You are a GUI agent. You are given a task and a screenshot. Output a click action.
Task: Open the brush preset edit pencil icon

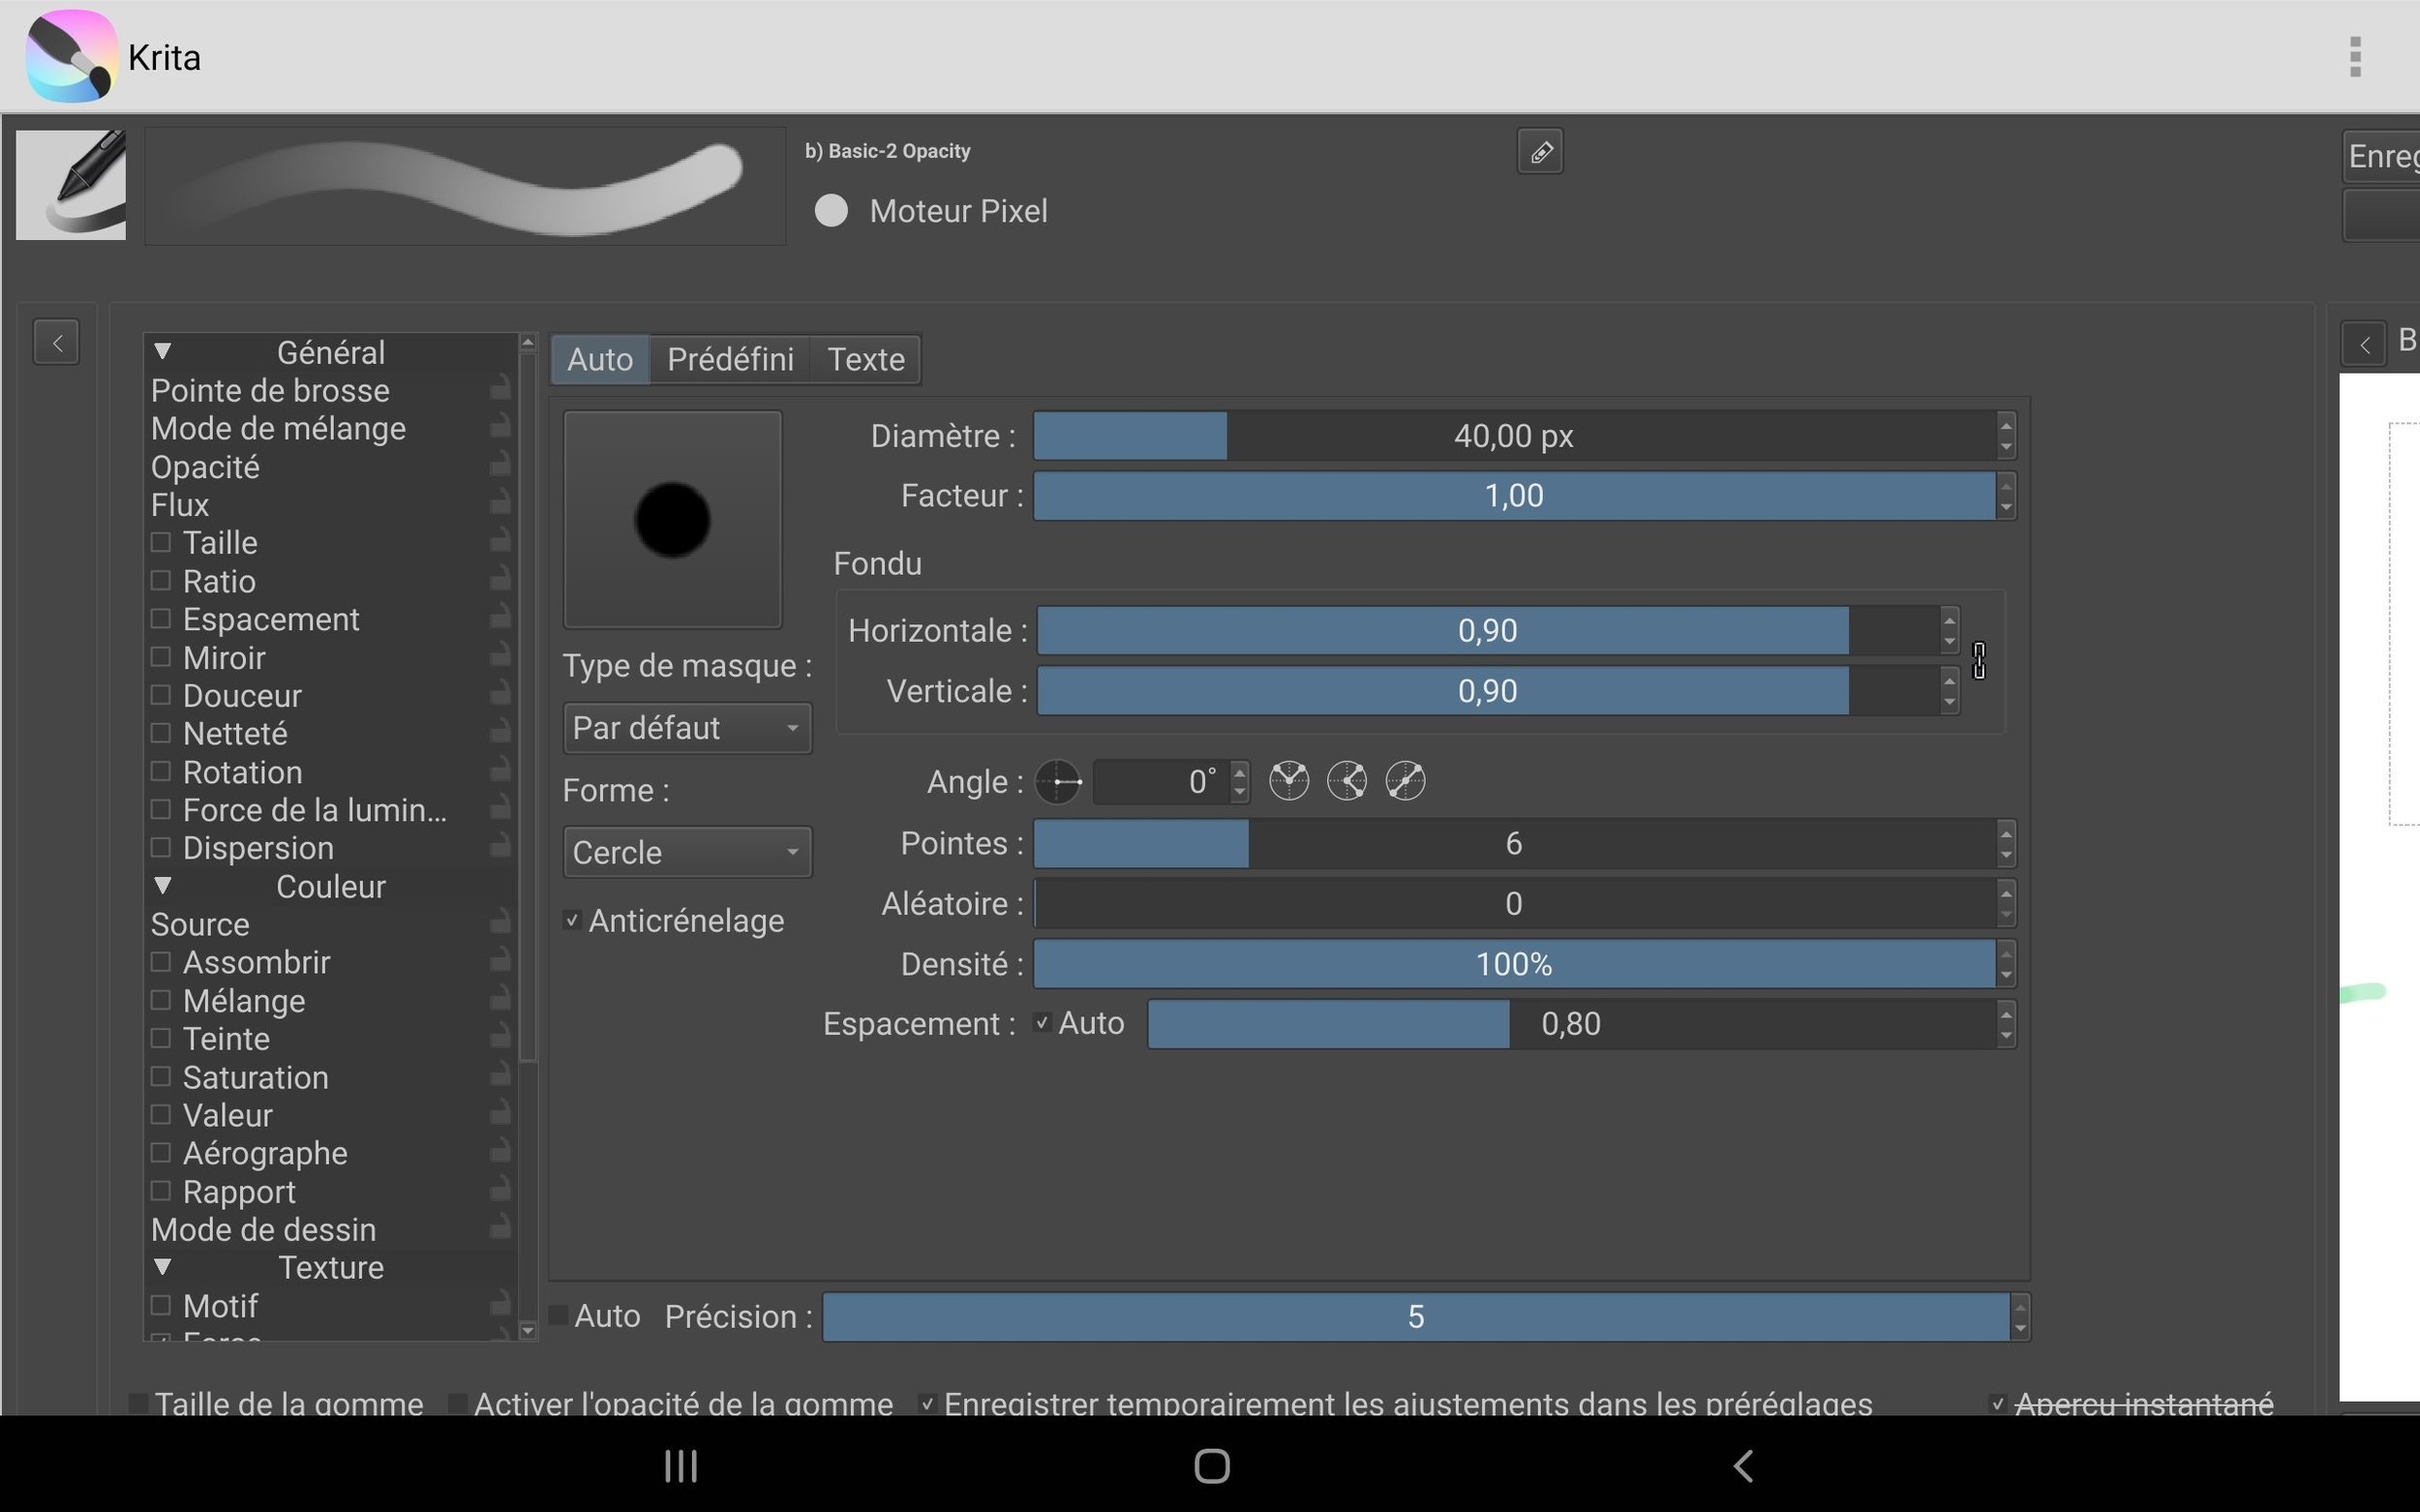[1539, 151]
